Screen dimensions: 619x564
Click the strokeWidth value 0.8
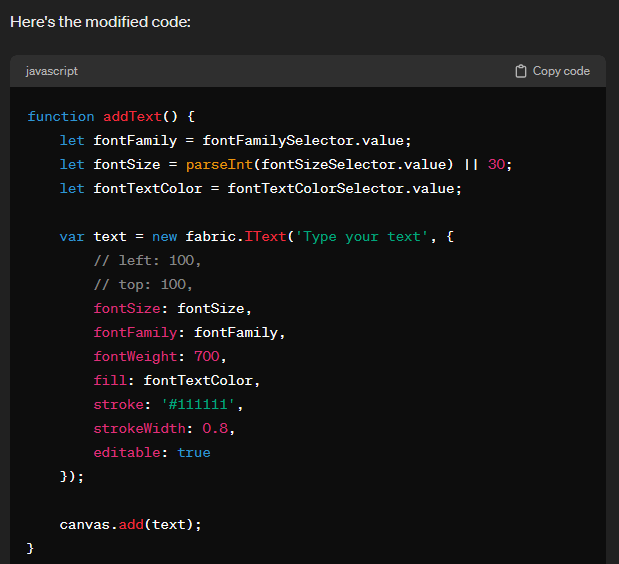[215, 428]
